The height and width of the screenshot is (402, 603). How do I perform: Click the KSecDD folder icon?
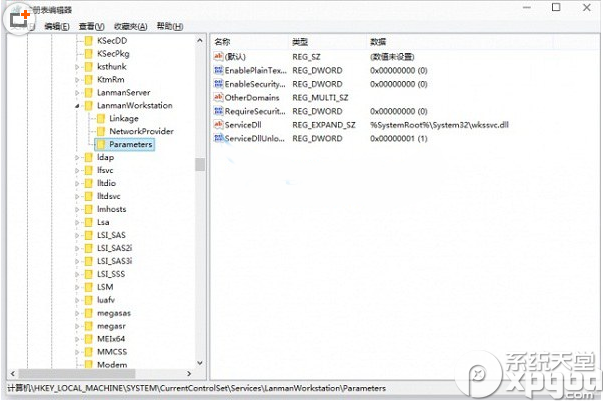[x=89, y=41]
